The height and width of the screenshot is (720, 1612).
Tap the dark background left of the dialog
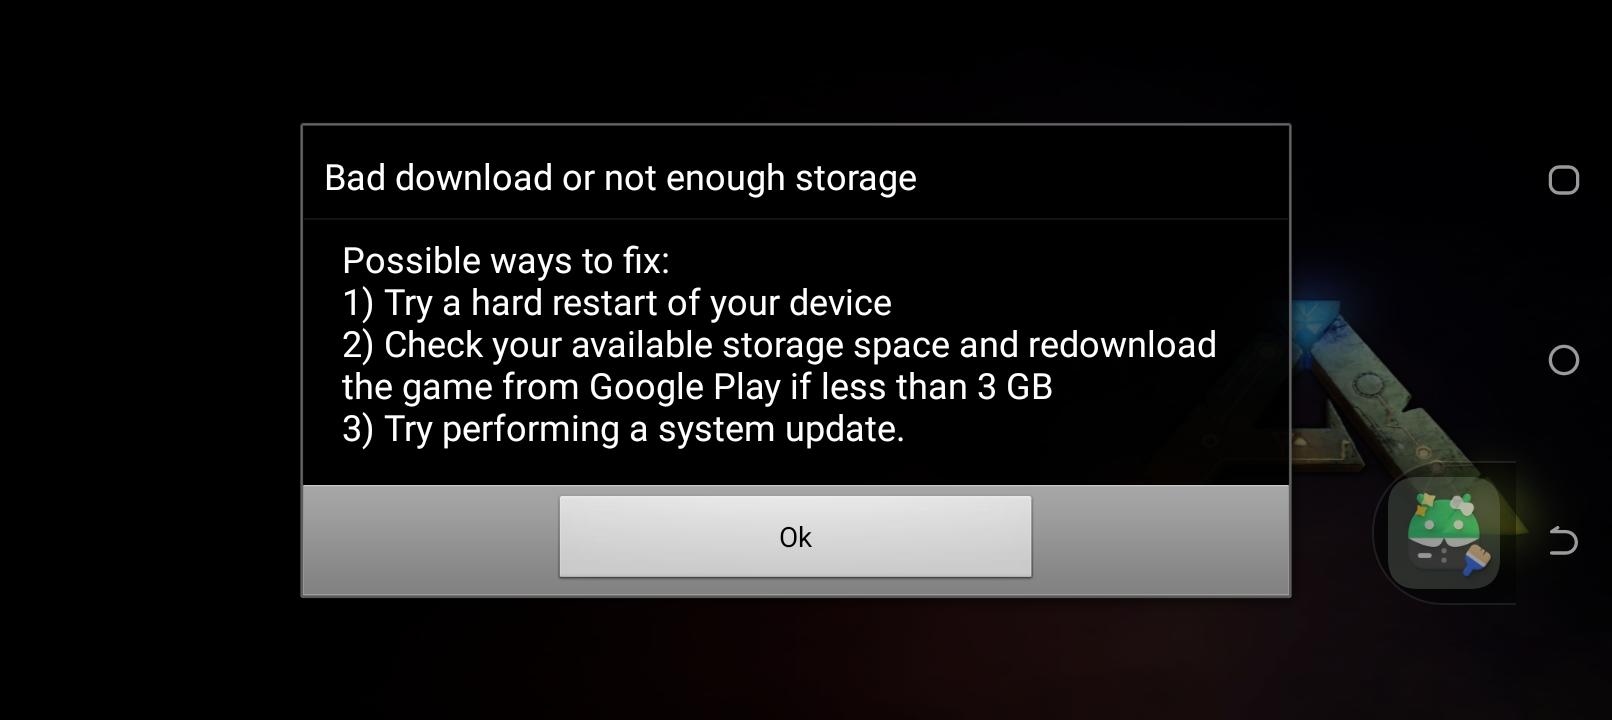coord(150,360)
